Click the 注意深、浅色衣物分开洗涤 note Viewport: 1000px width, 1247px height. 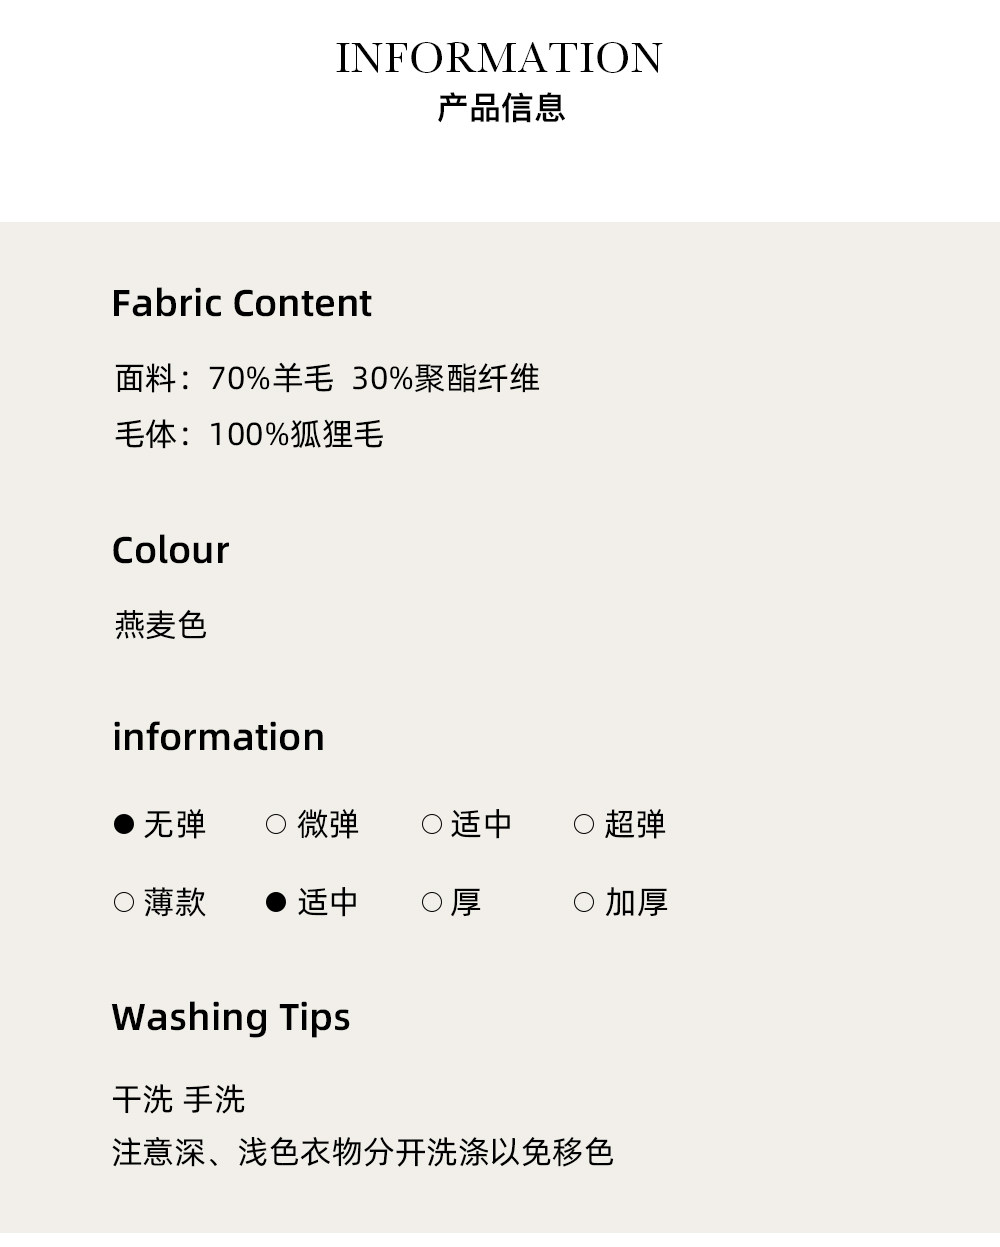pyautogui.click(x=362, y=1152)
